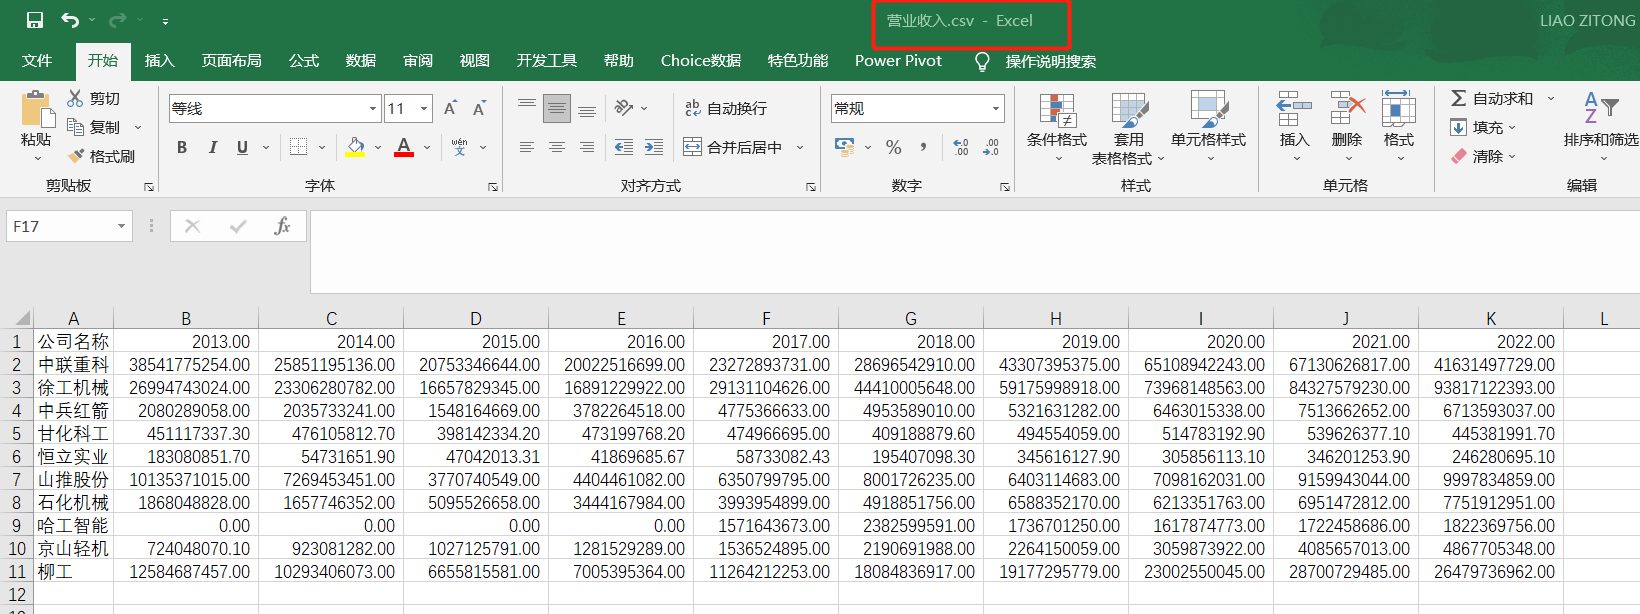Click the Insert Function fx icon

[x=282, y=227]
